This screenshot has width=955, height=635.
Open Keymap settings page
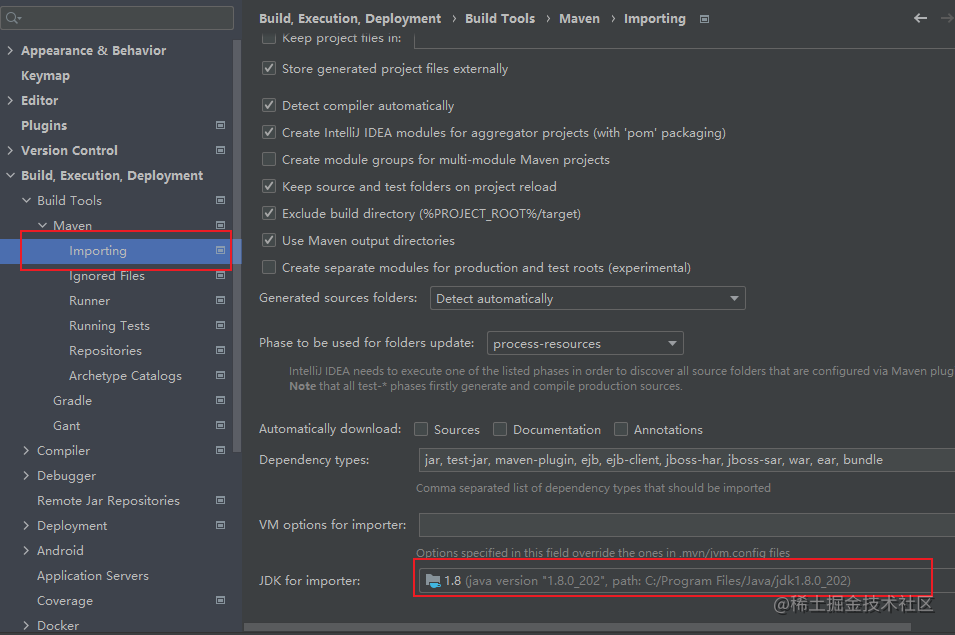coord(45,75)
